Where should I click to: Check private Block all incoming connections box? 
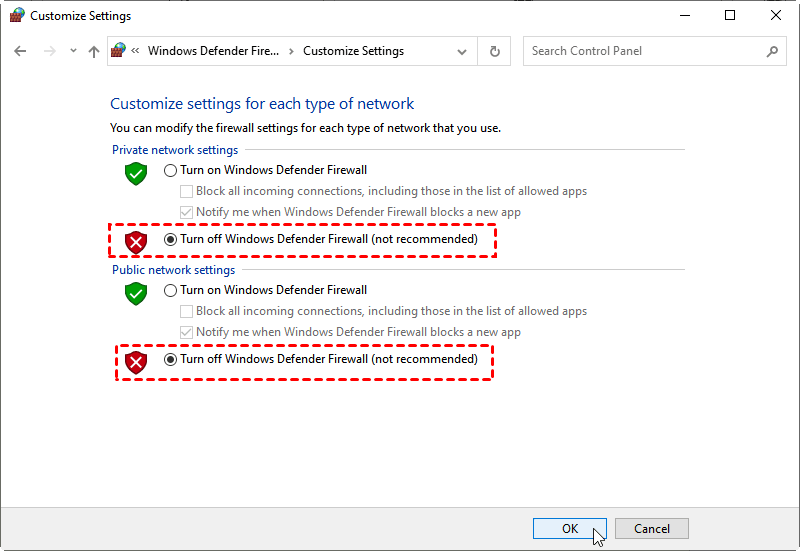click(186, 192)
